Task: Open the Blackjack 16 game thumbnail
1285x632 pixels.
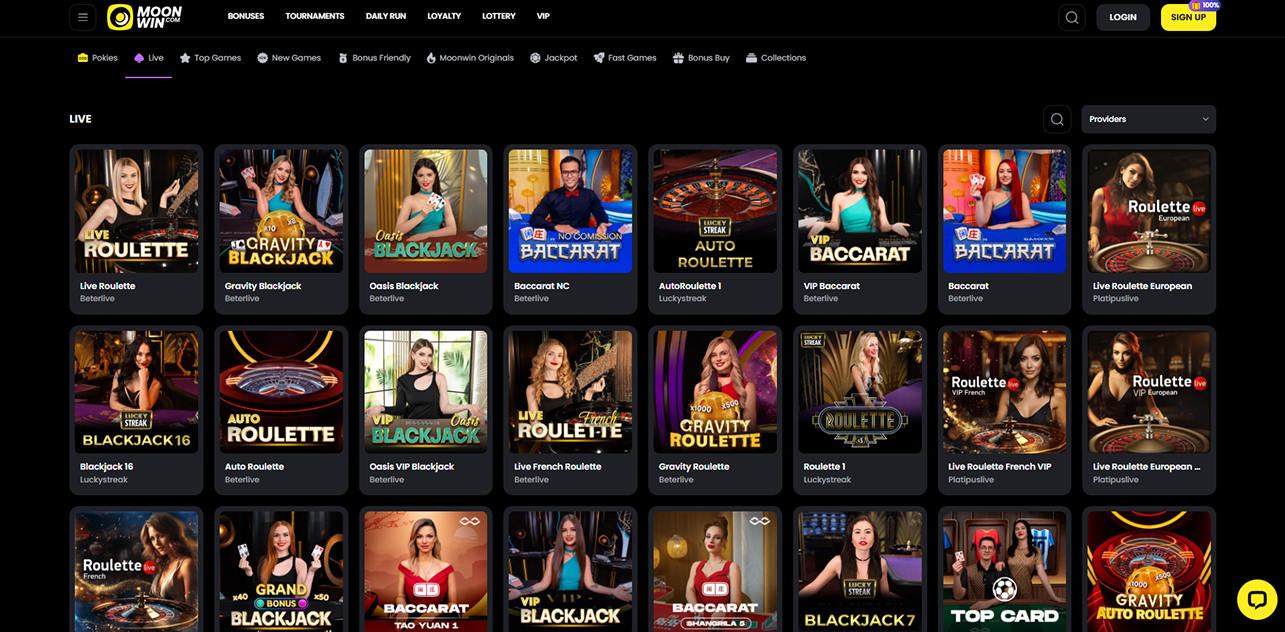Action: pyautogui.click(x=136, y=392)
